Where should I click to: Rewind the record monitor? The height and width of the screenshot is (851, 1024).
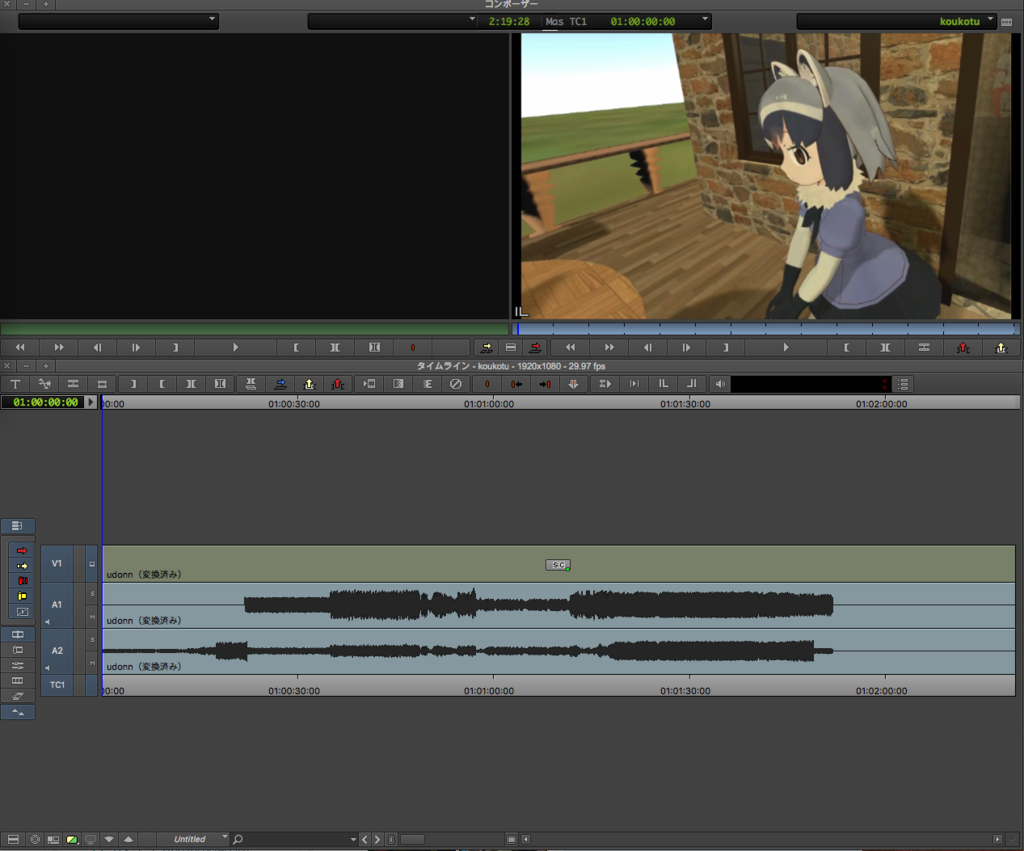click(x=570, y=347)
